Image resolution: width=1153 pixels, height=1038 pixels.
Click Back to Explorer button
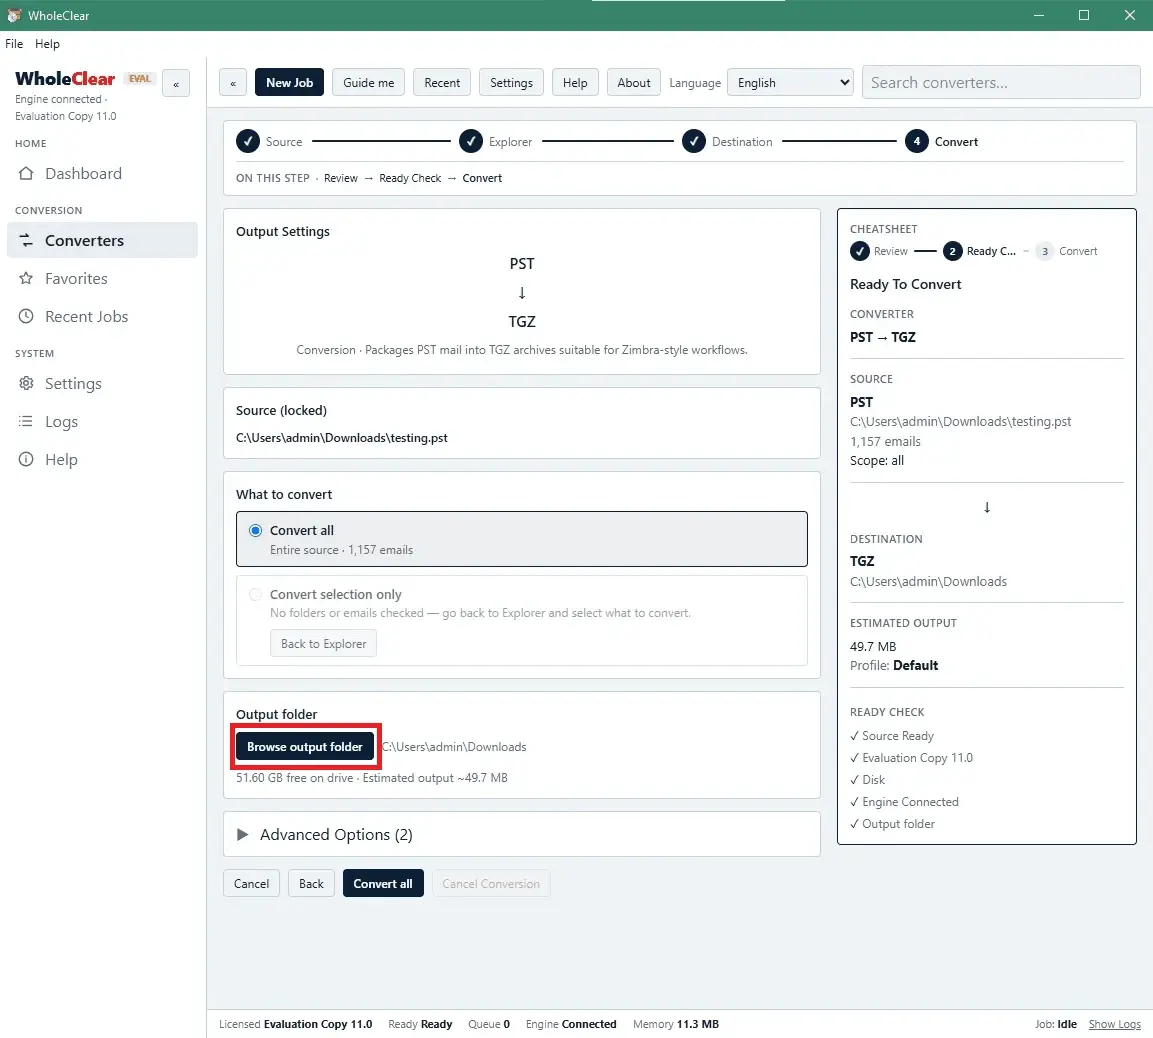[x=324, y=643]
